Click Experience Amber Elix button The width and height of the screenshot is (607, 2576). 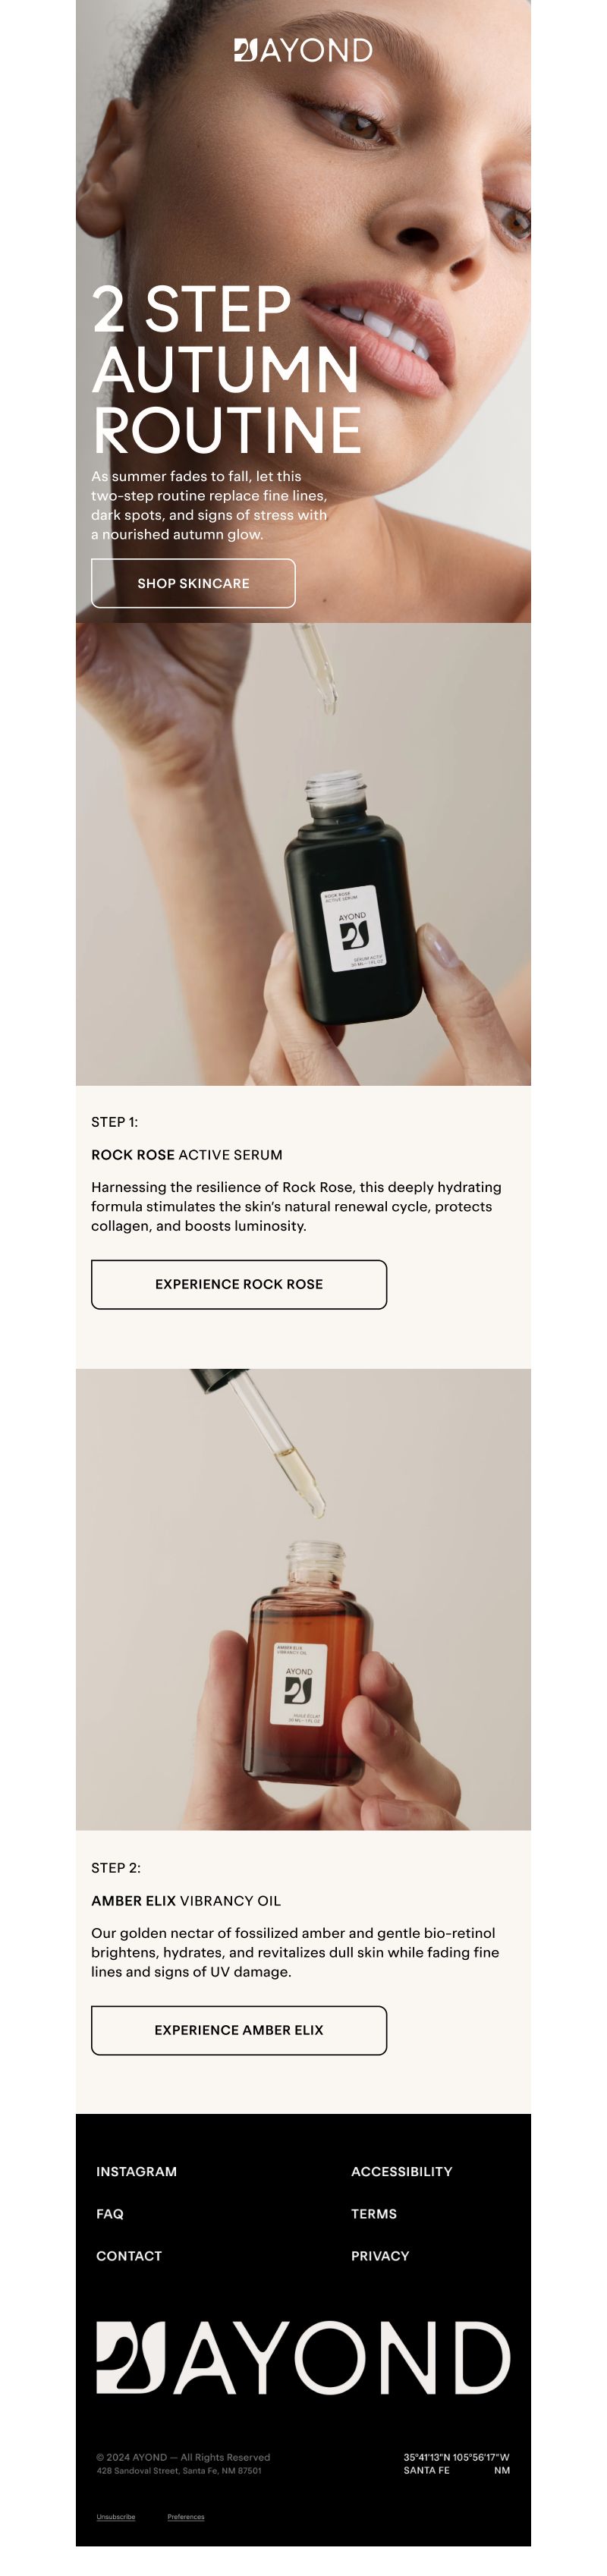tap(239, 2030)
